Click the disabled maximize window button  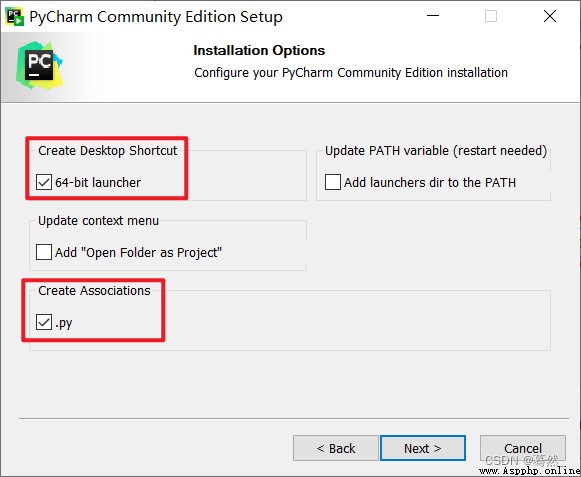pos(491,16)
